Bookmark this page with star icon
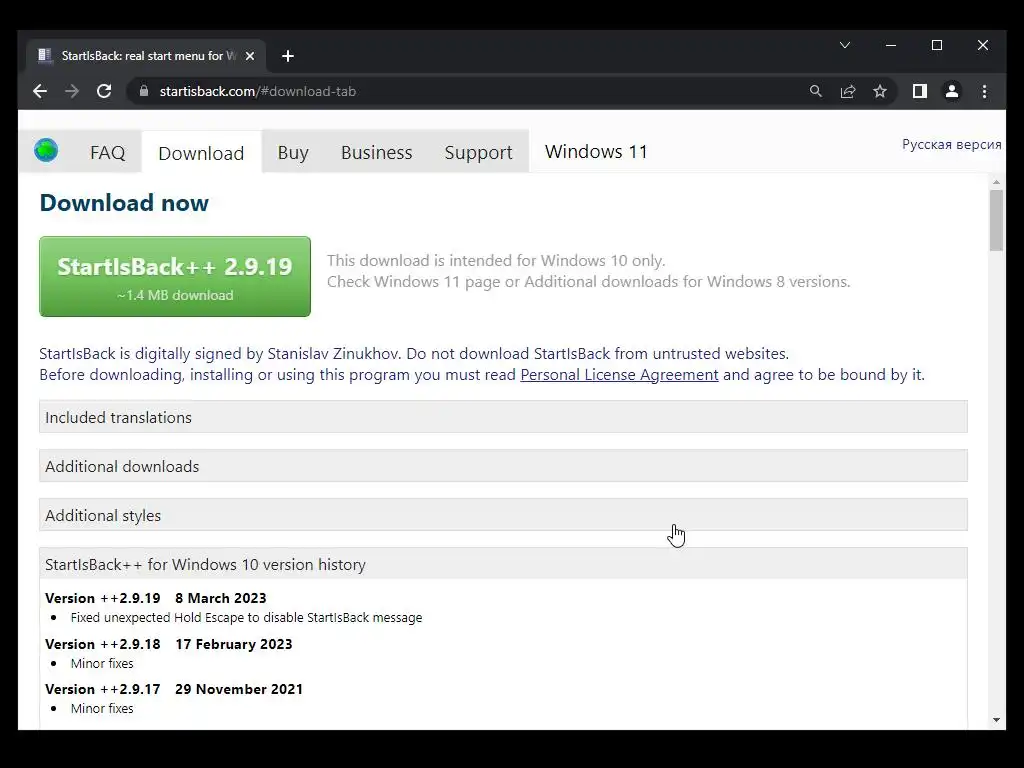 tap(880, 91)
